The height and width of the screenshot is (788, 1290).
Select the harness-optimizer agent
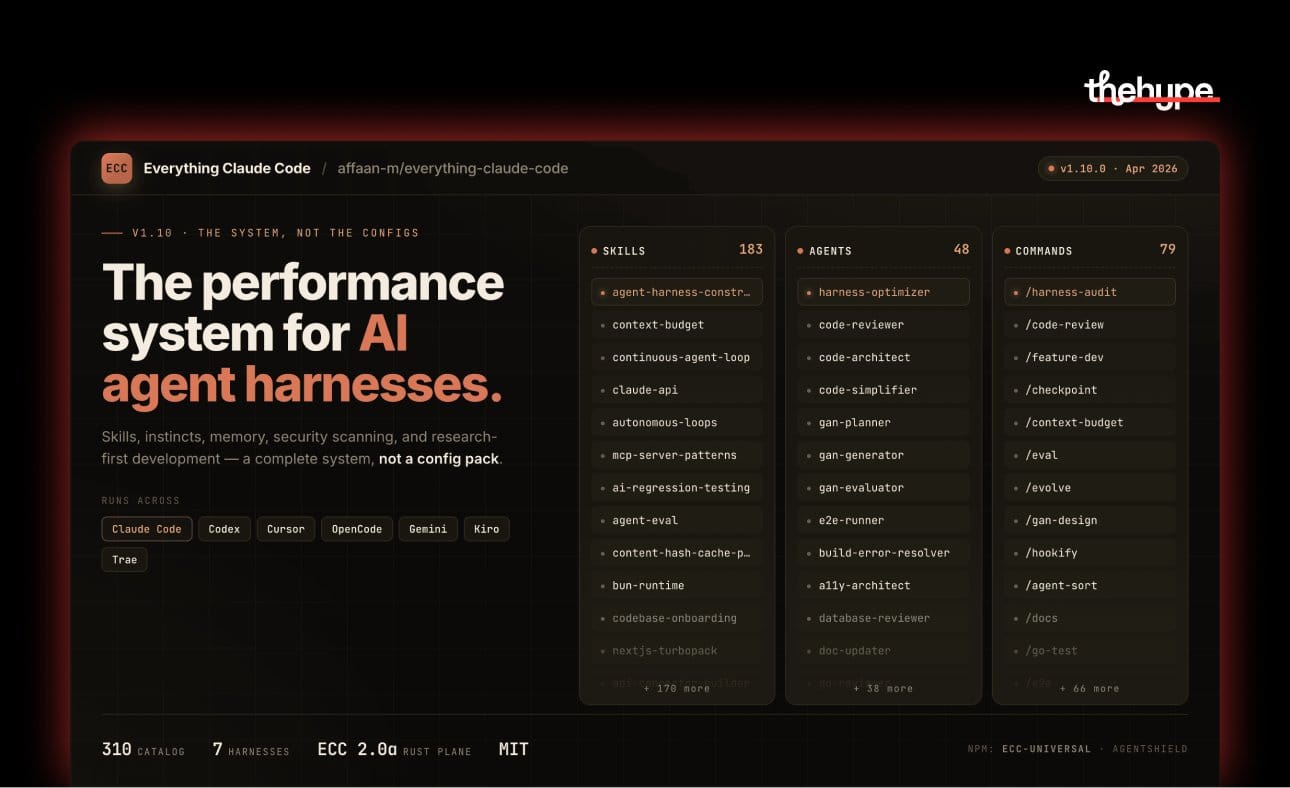(883, 292)
